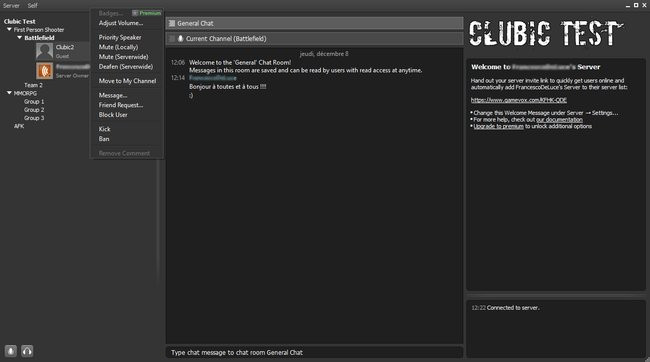Open the Server menu

click(x=11, y=5)
